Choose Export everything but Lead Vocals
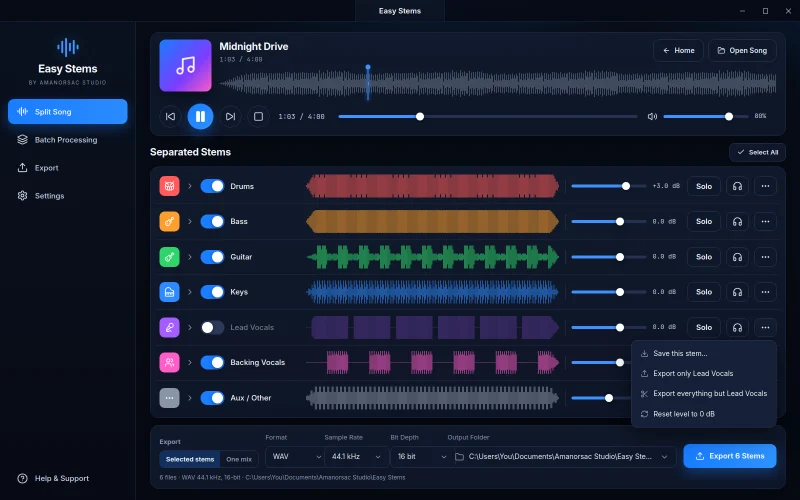This screenshot has height=500, width=800. [x=704, y=393]
